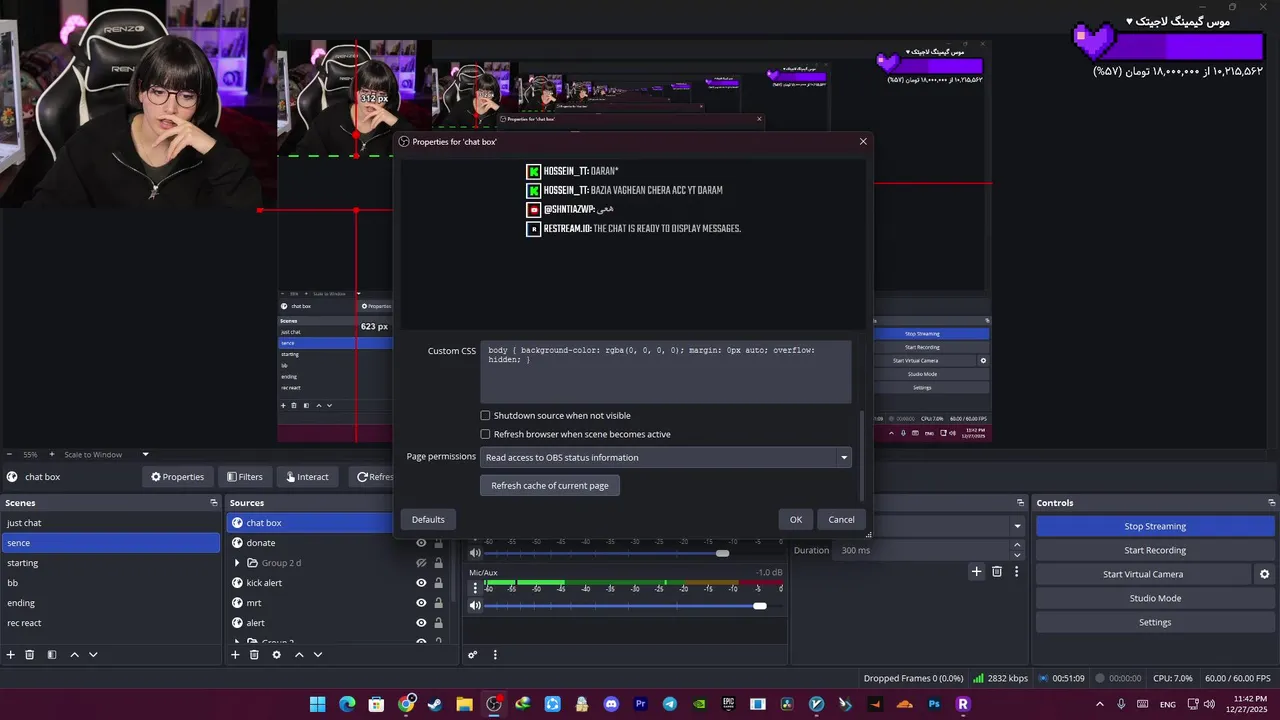Hide the donate source

421,543
